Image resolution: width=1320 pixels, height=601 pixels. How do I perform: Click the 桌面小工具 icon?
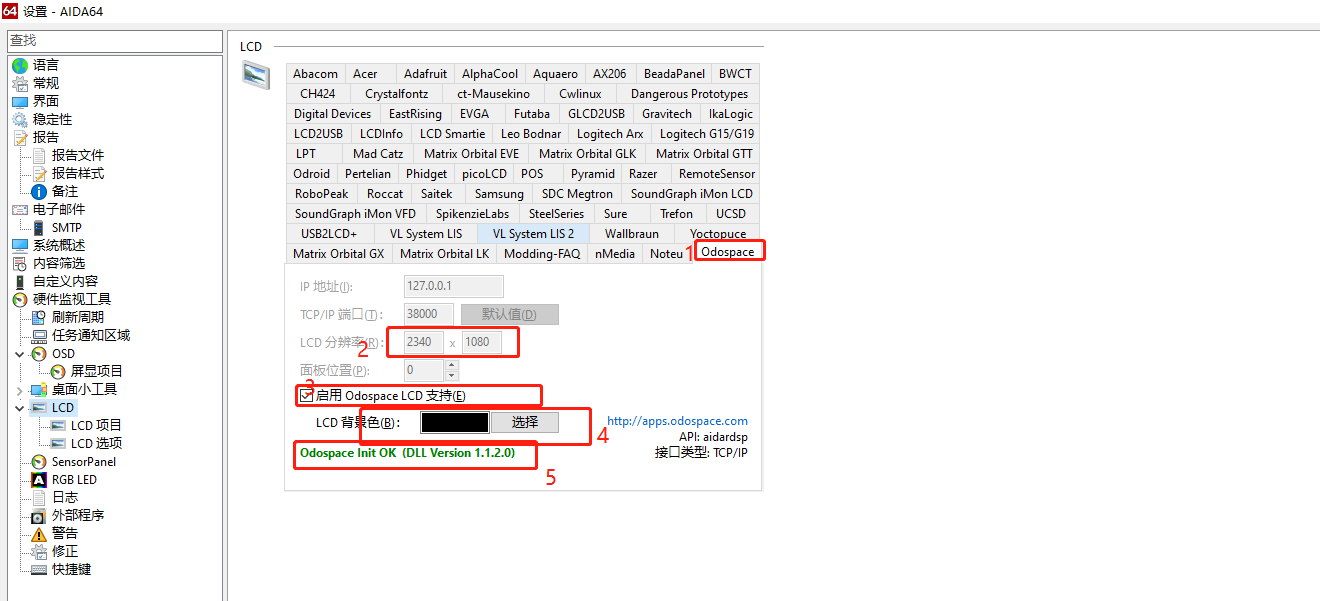39,389
